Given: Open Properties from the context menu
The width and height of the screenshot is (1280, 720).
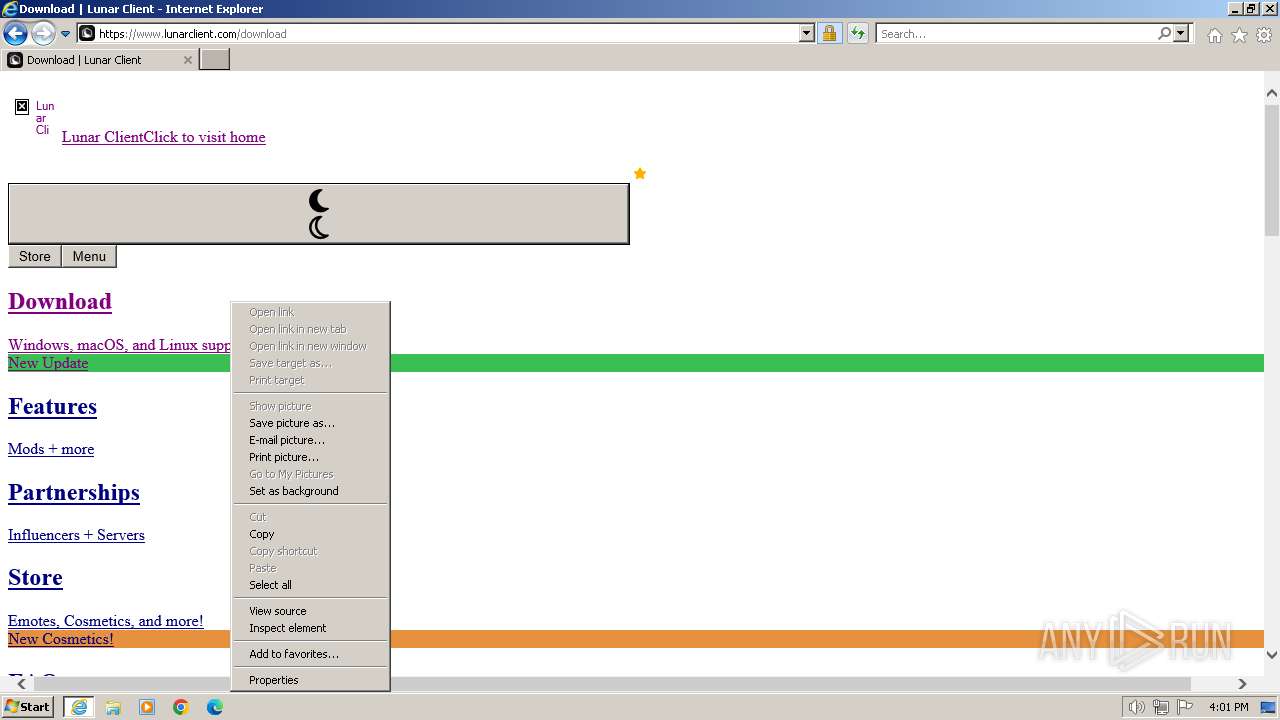Looking at the screenshot, I should coord(310,680).
